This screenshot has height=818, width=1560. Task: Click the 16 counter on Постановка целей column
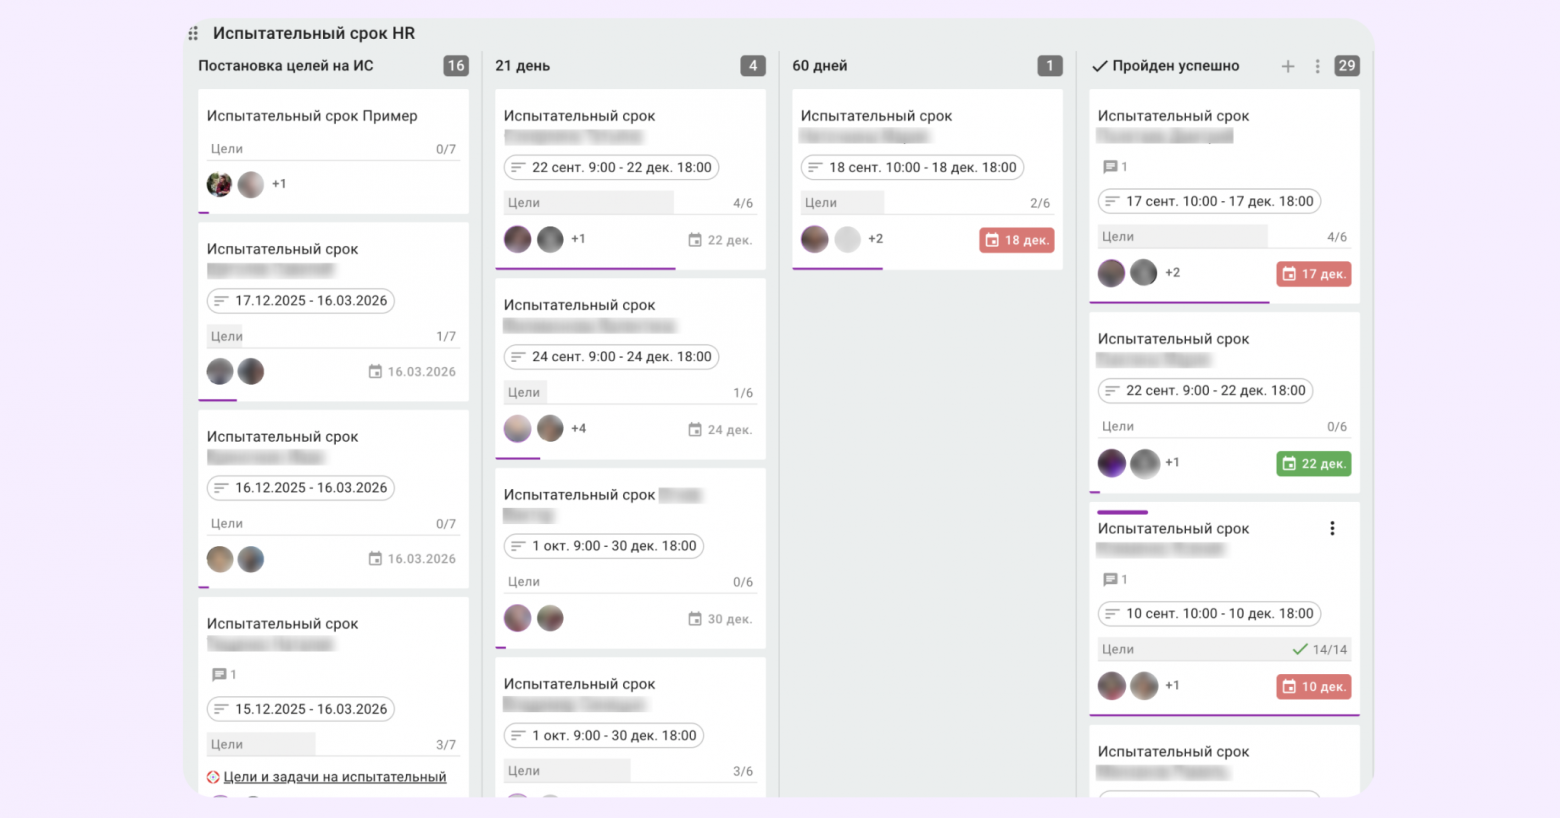point(456,66)
